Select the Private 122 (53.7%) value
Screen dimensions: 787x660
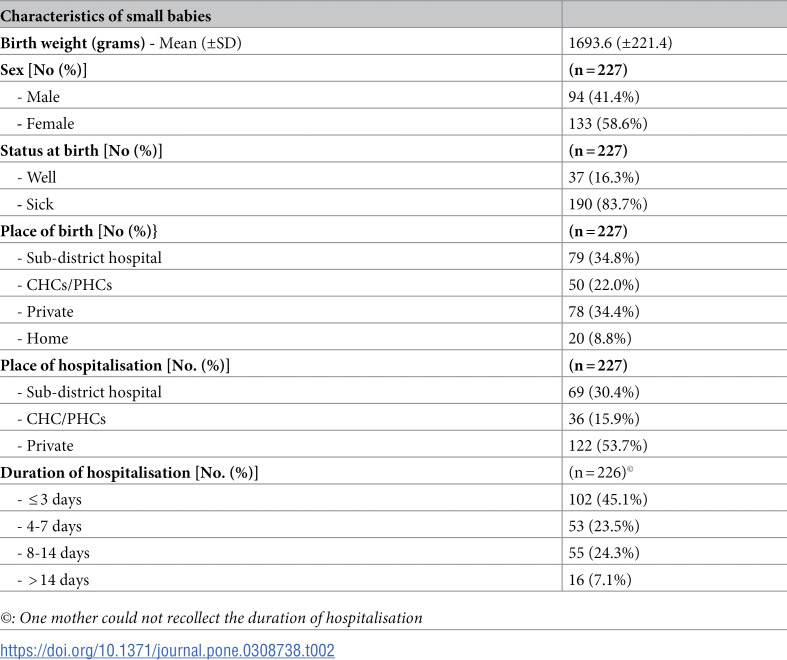pos(608,446)
